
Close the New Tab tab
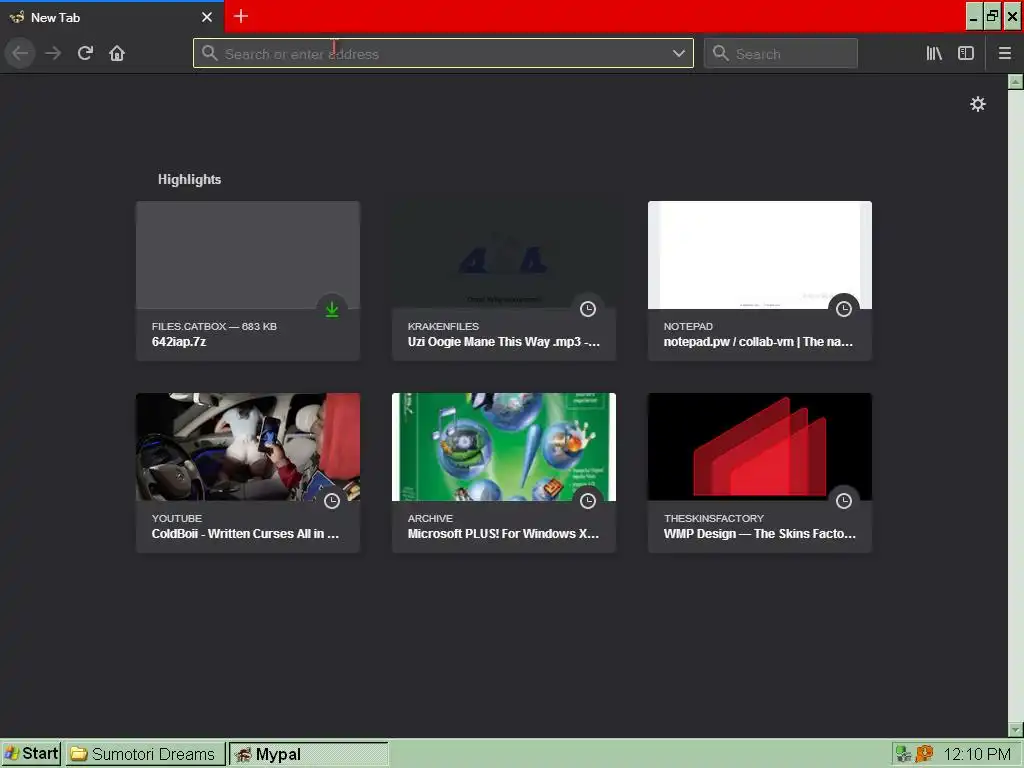(207, 17)
